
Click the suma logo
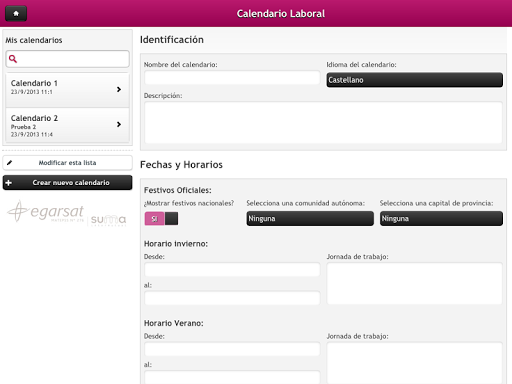pyautogui.click(x=108, y=219)
